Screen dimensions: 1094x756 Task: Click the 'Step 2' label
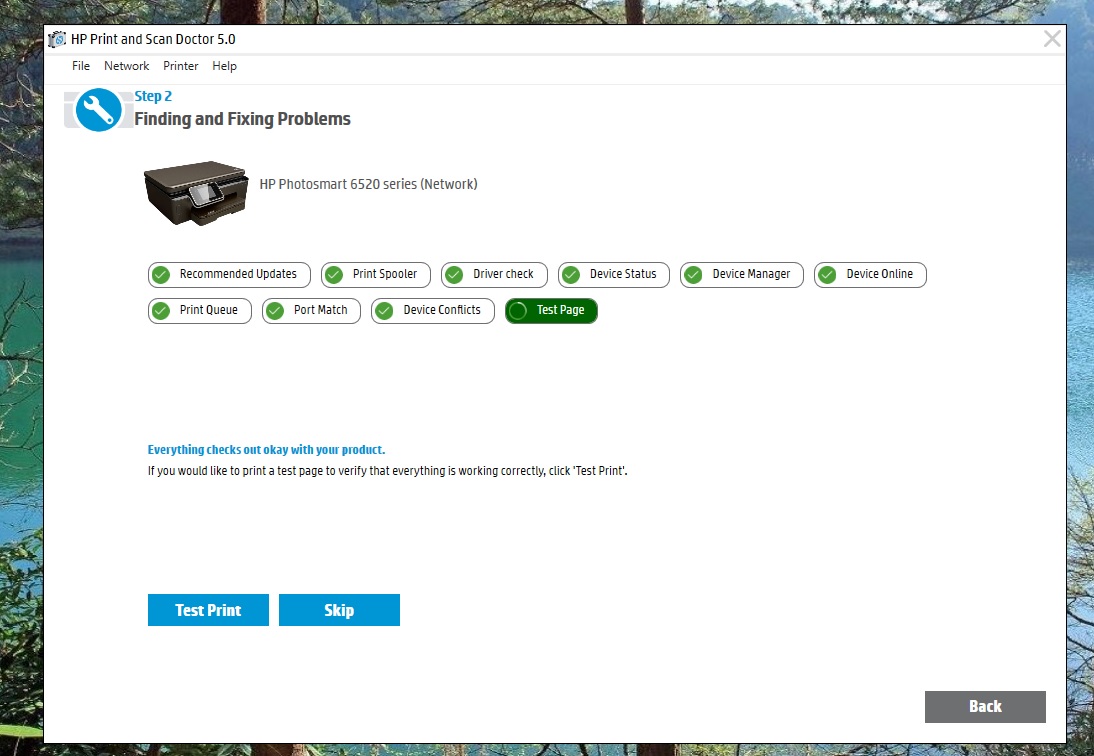(x=153, y=96)
